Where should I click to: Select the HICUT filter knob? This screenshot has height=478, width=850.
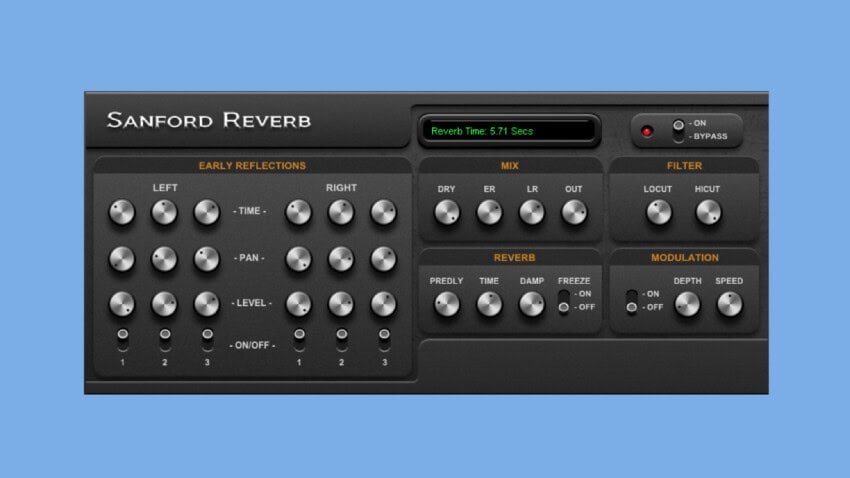point(708,212)
